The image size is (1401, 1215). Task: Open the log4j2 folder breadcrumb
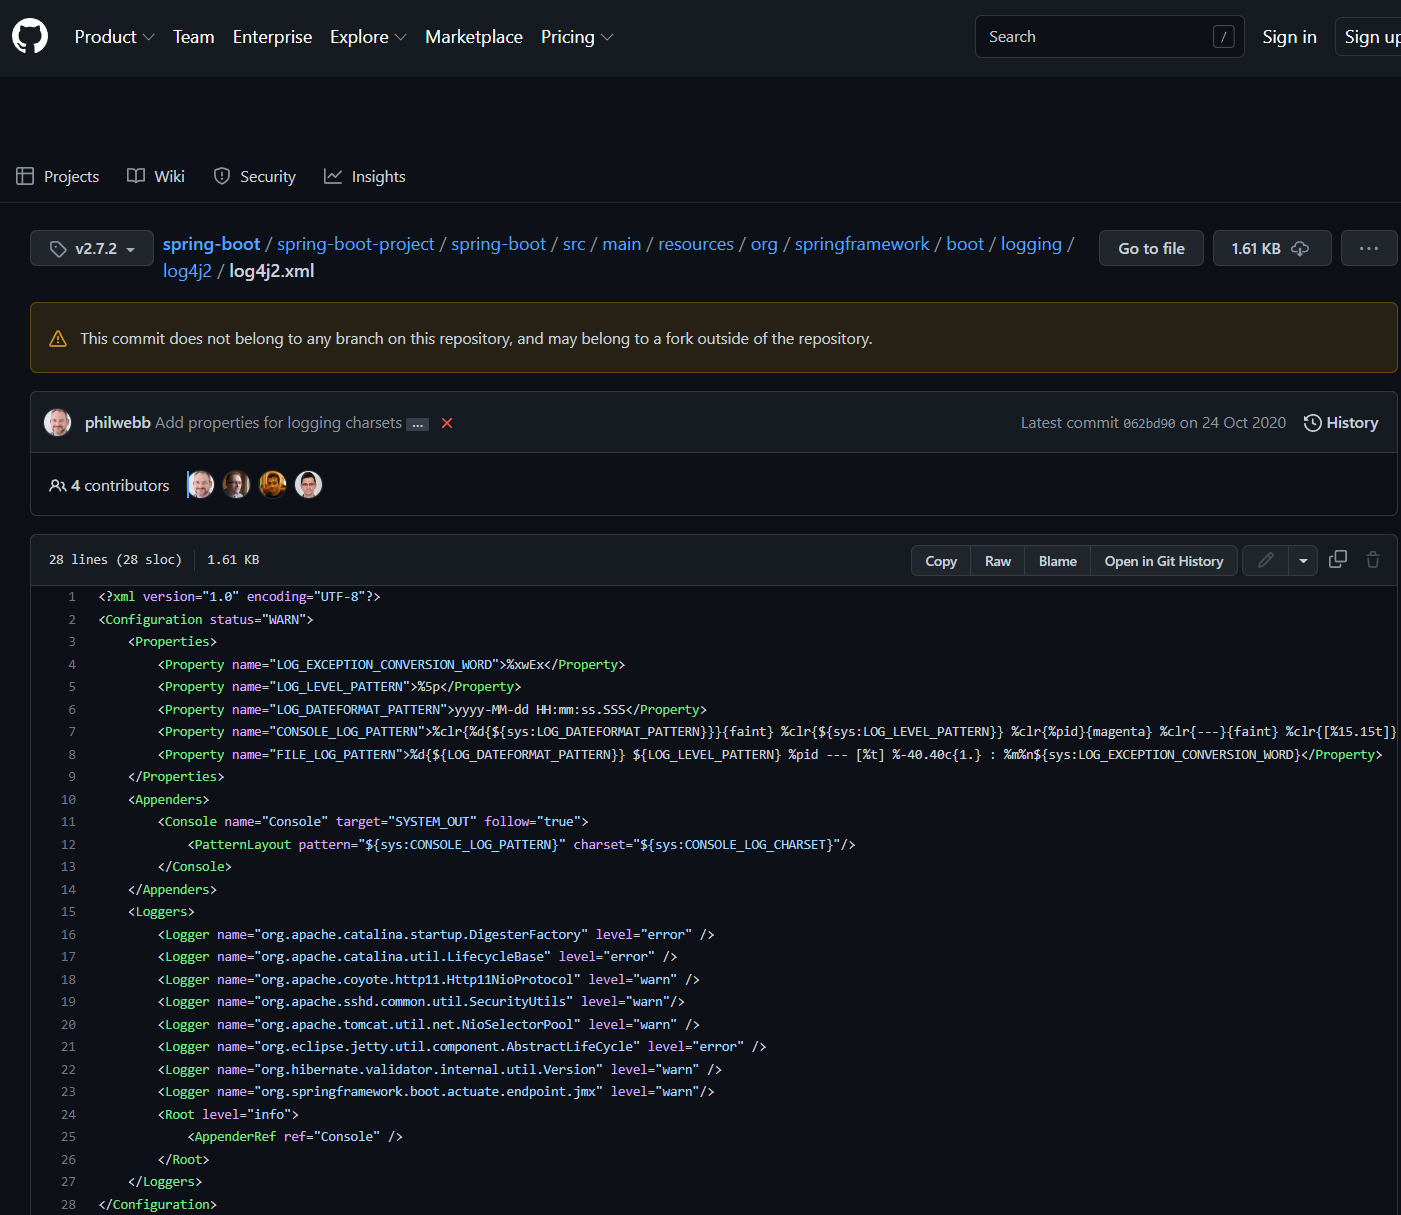(x=187, y=271)
